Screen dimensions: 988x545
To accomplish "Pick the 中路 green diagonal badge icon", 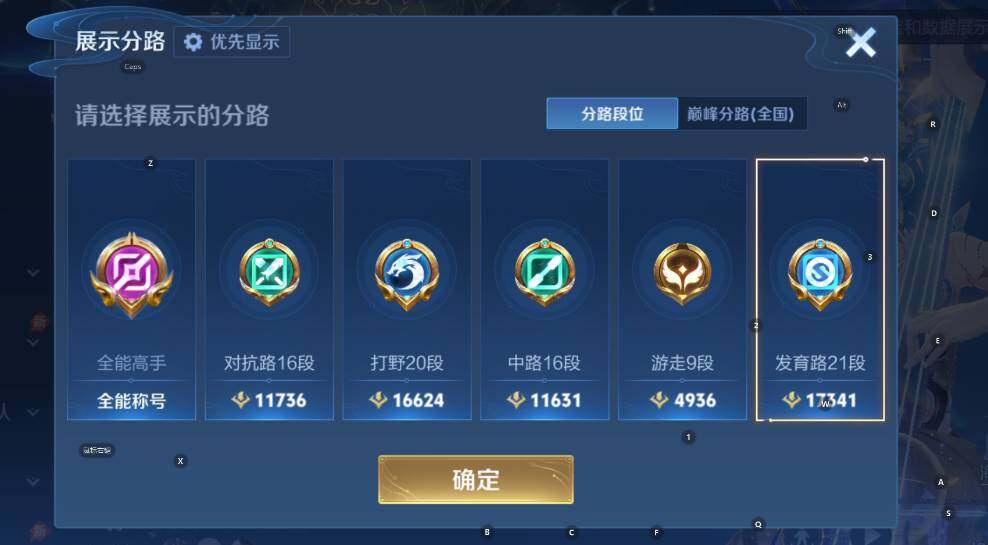I will [544, 272].
